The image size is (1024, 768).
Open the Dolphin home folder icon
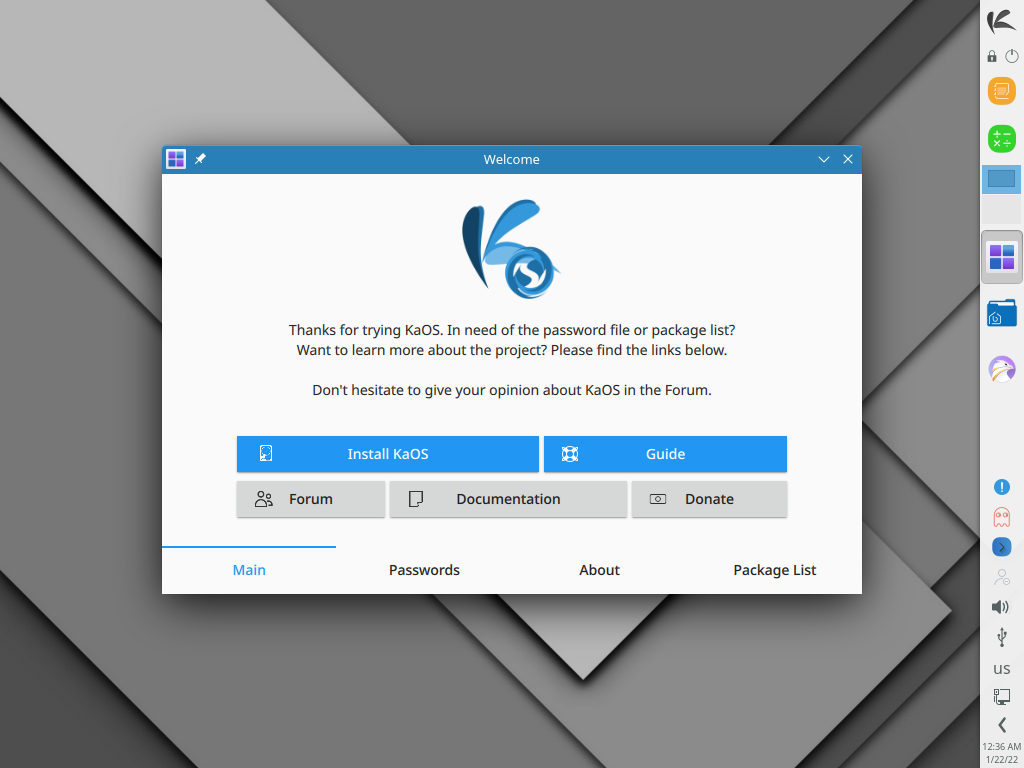pyautogui.click(x=1001, y=313)
